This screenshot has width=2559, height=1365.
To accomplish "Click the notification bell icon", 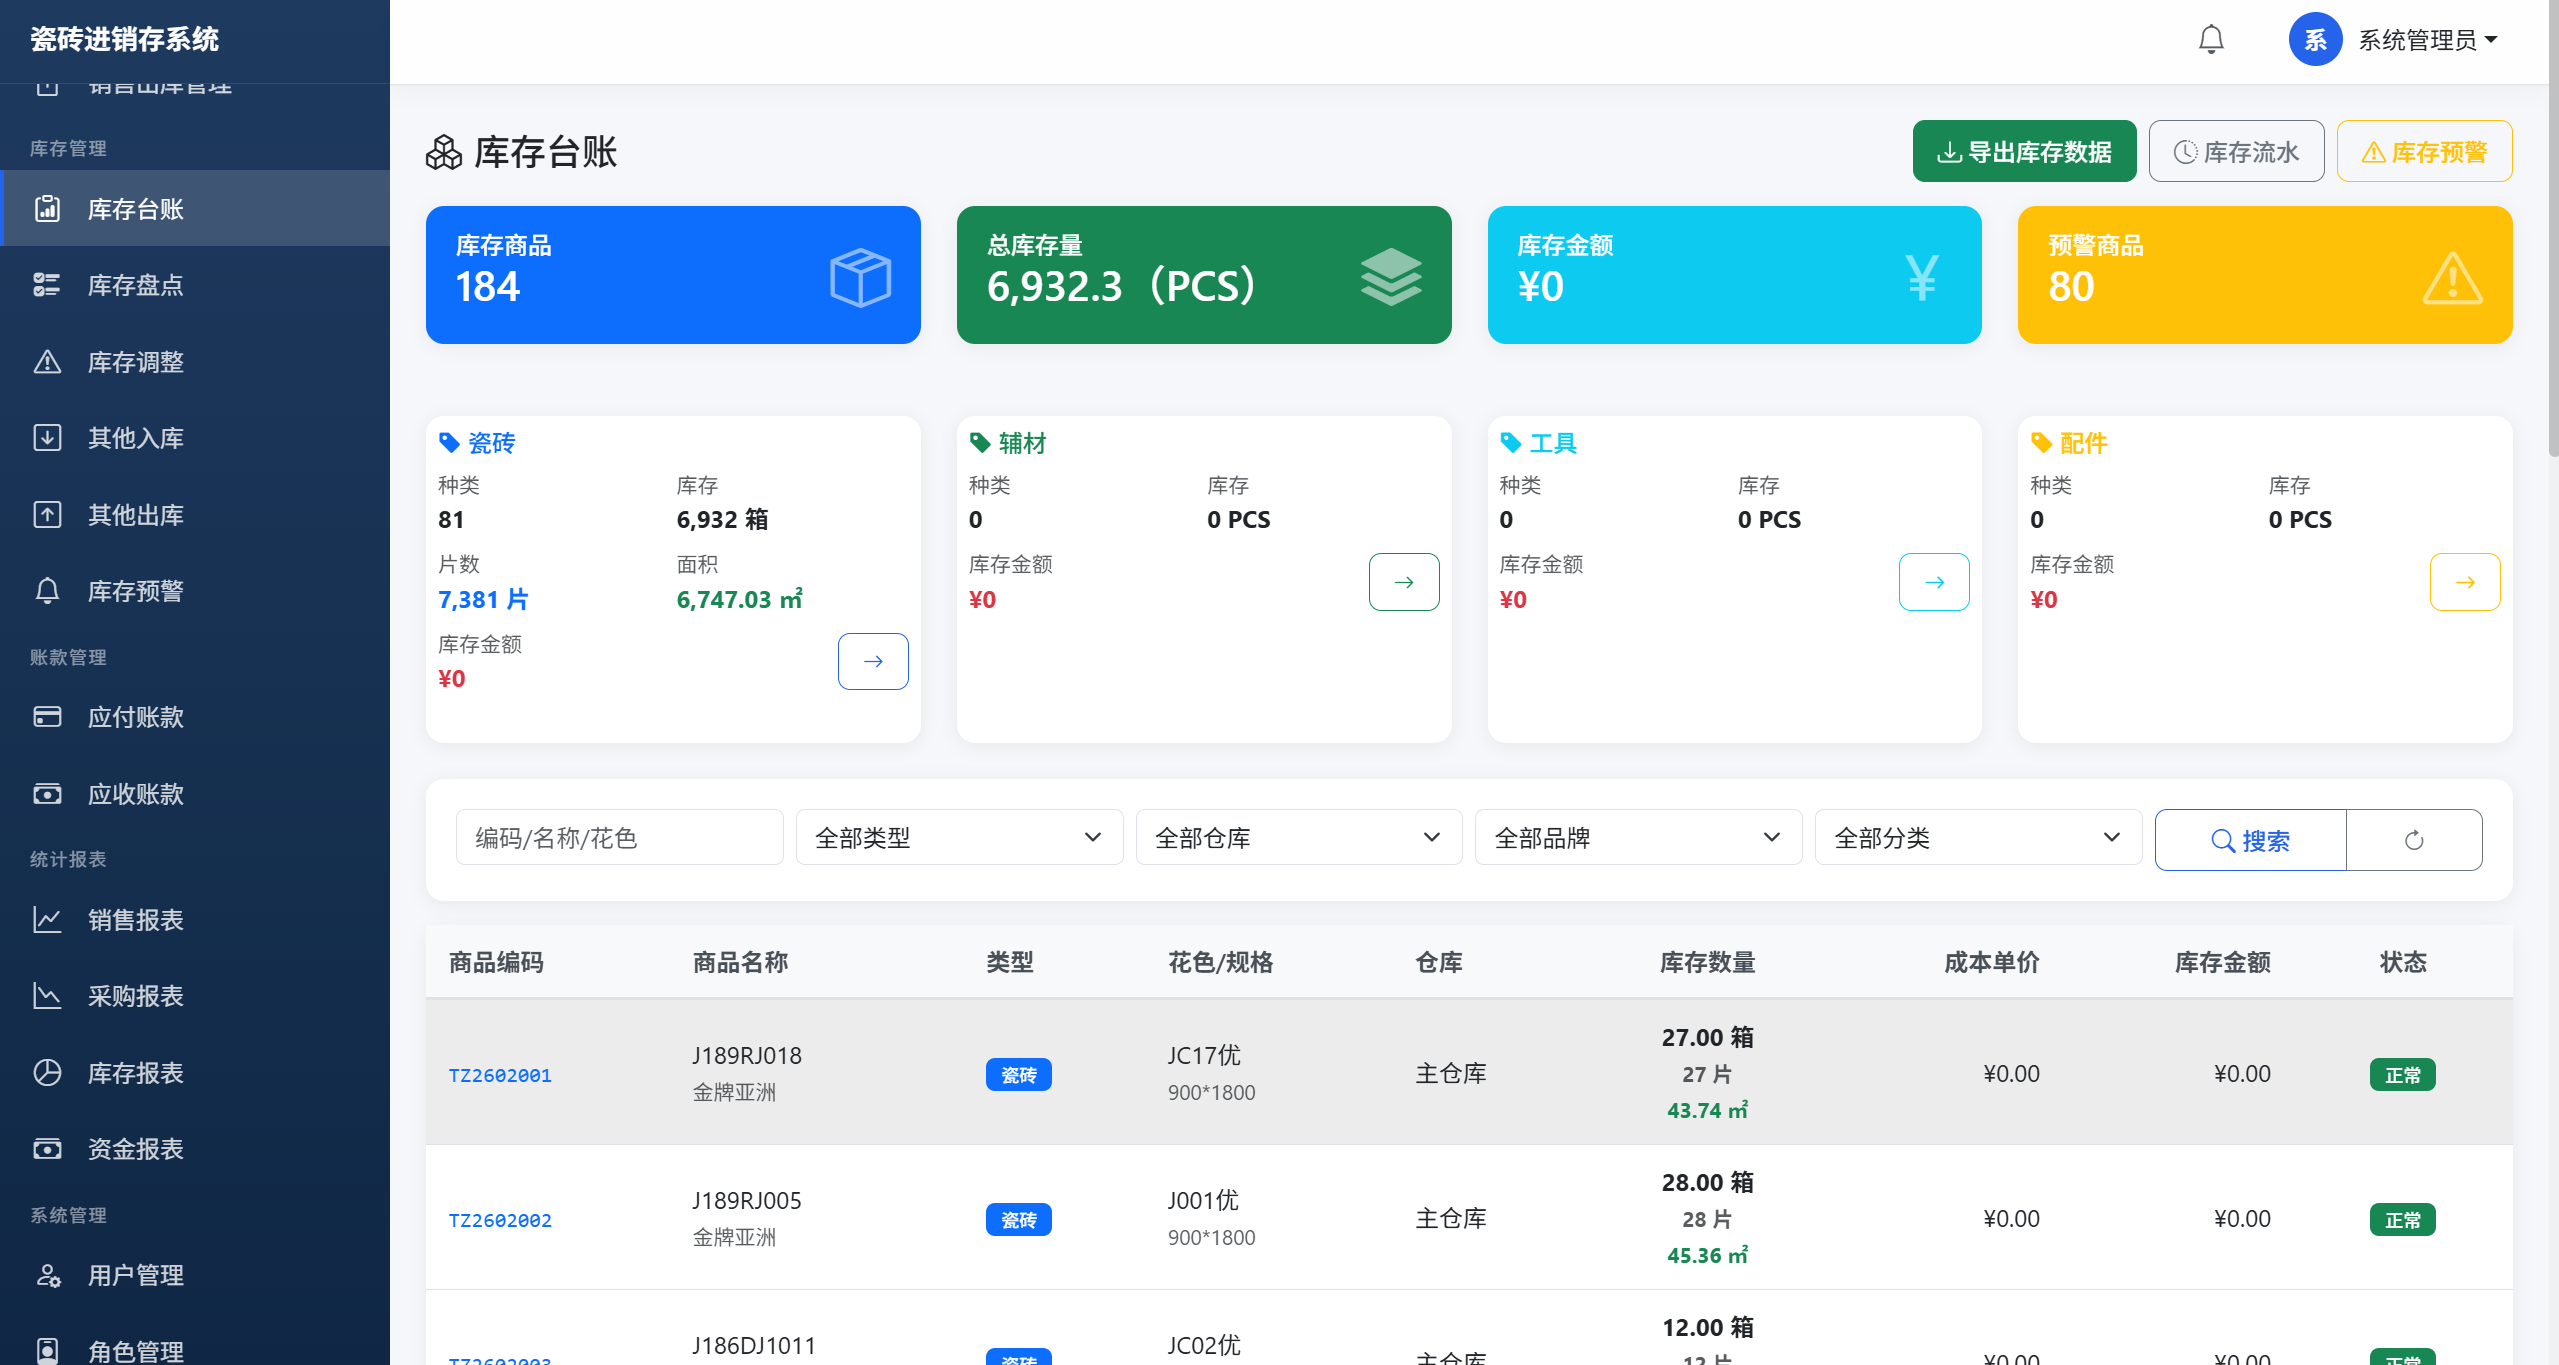I will point(2211,40).
